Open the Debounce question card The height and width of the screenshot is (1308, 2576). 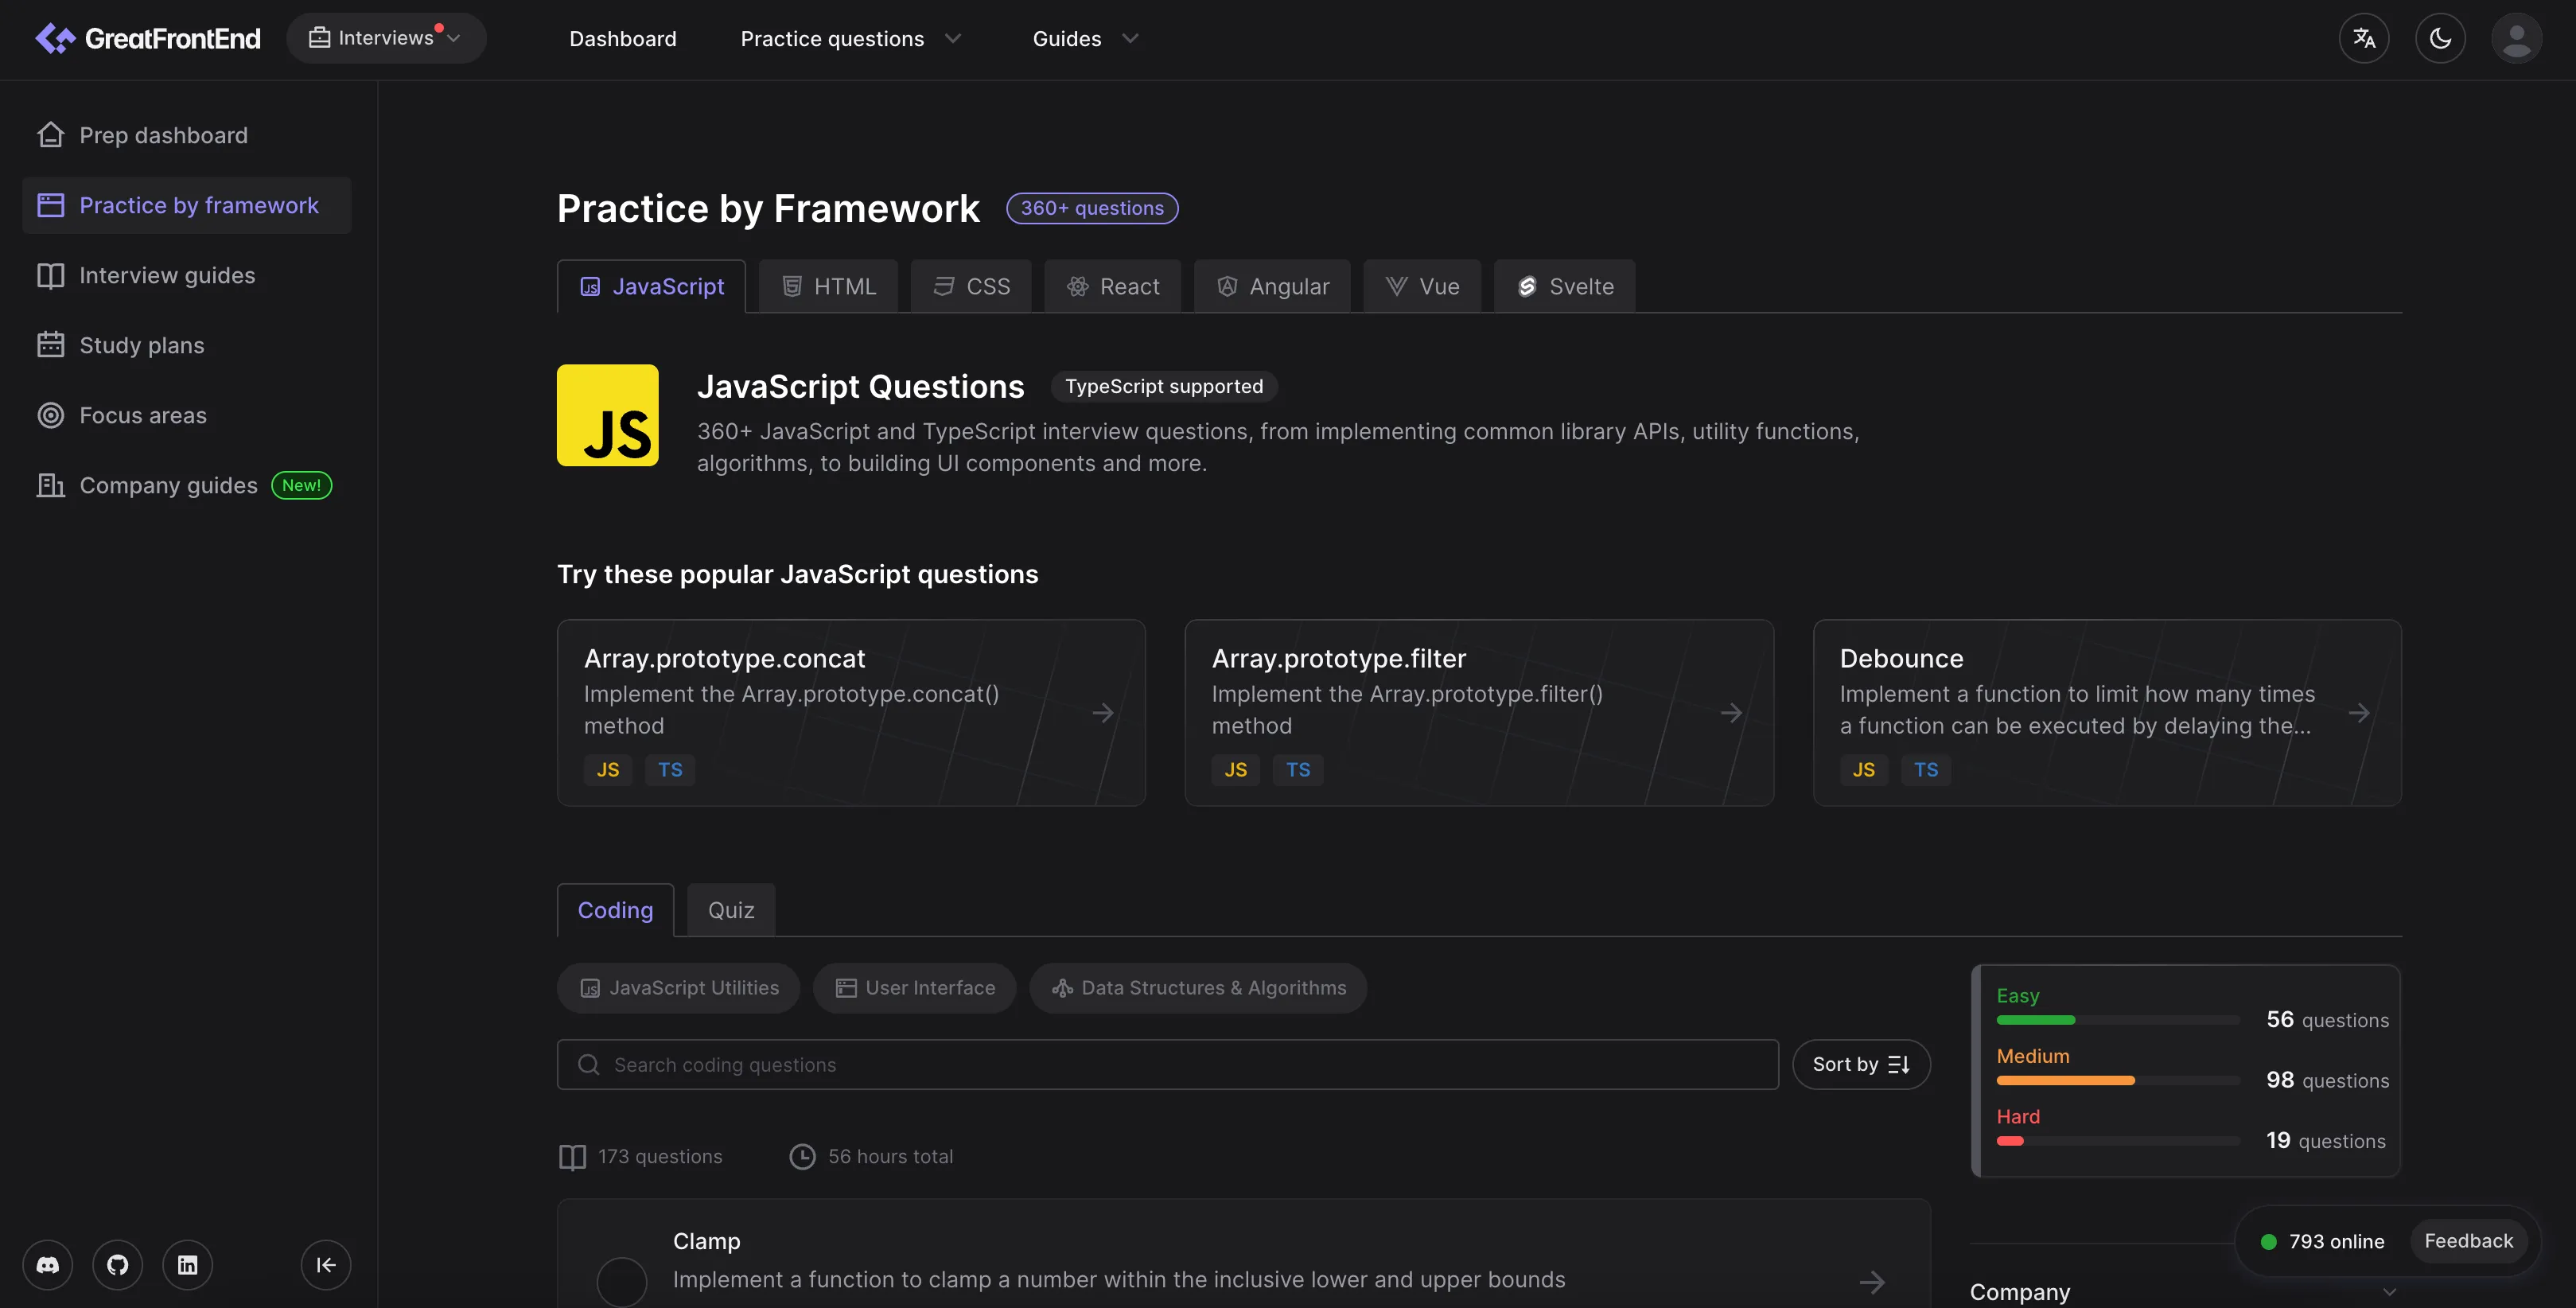pos(2107,713)
